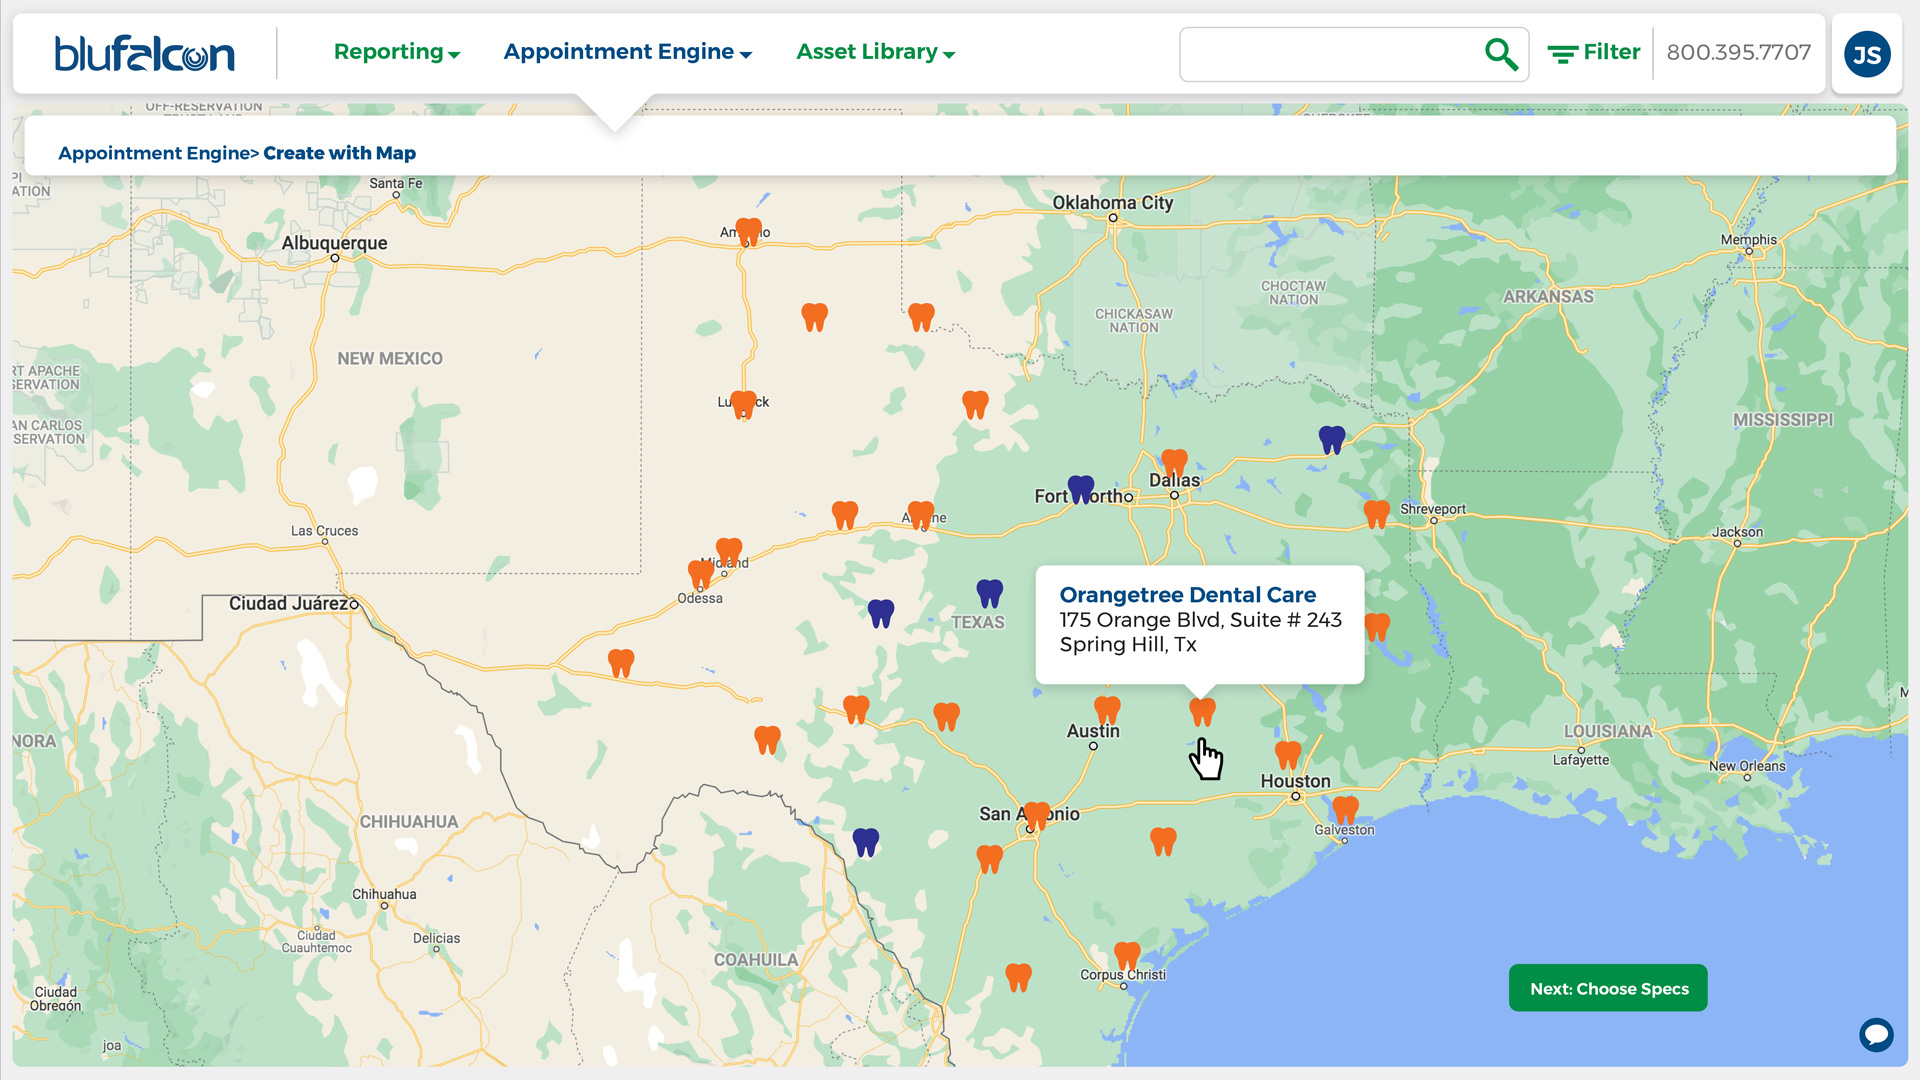
Task: Click the Next: Choose Specs button
Action: pos(1607,988)
